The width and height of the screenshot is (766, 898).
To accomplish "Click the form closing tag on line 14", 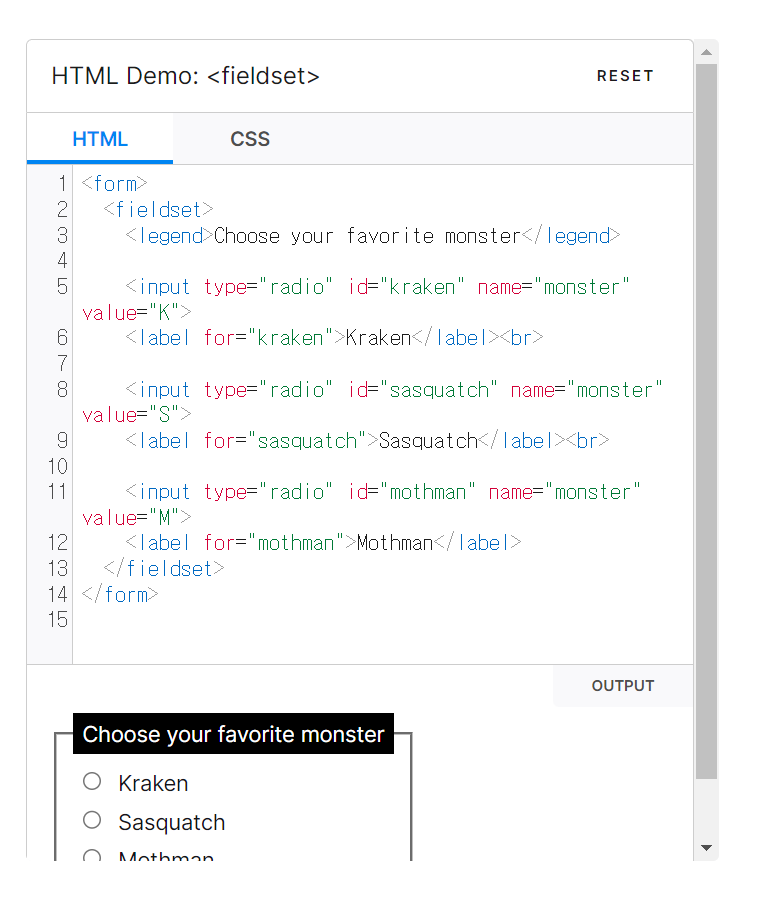I will pos(118,594).
